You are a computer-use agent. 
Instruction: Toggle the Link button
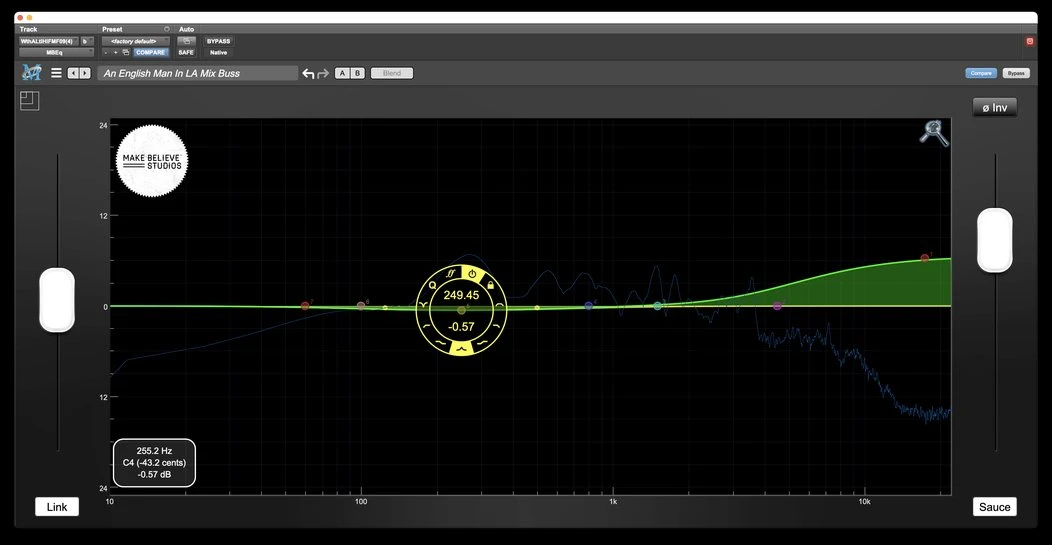pyautogui.click(x=57, y=507)
